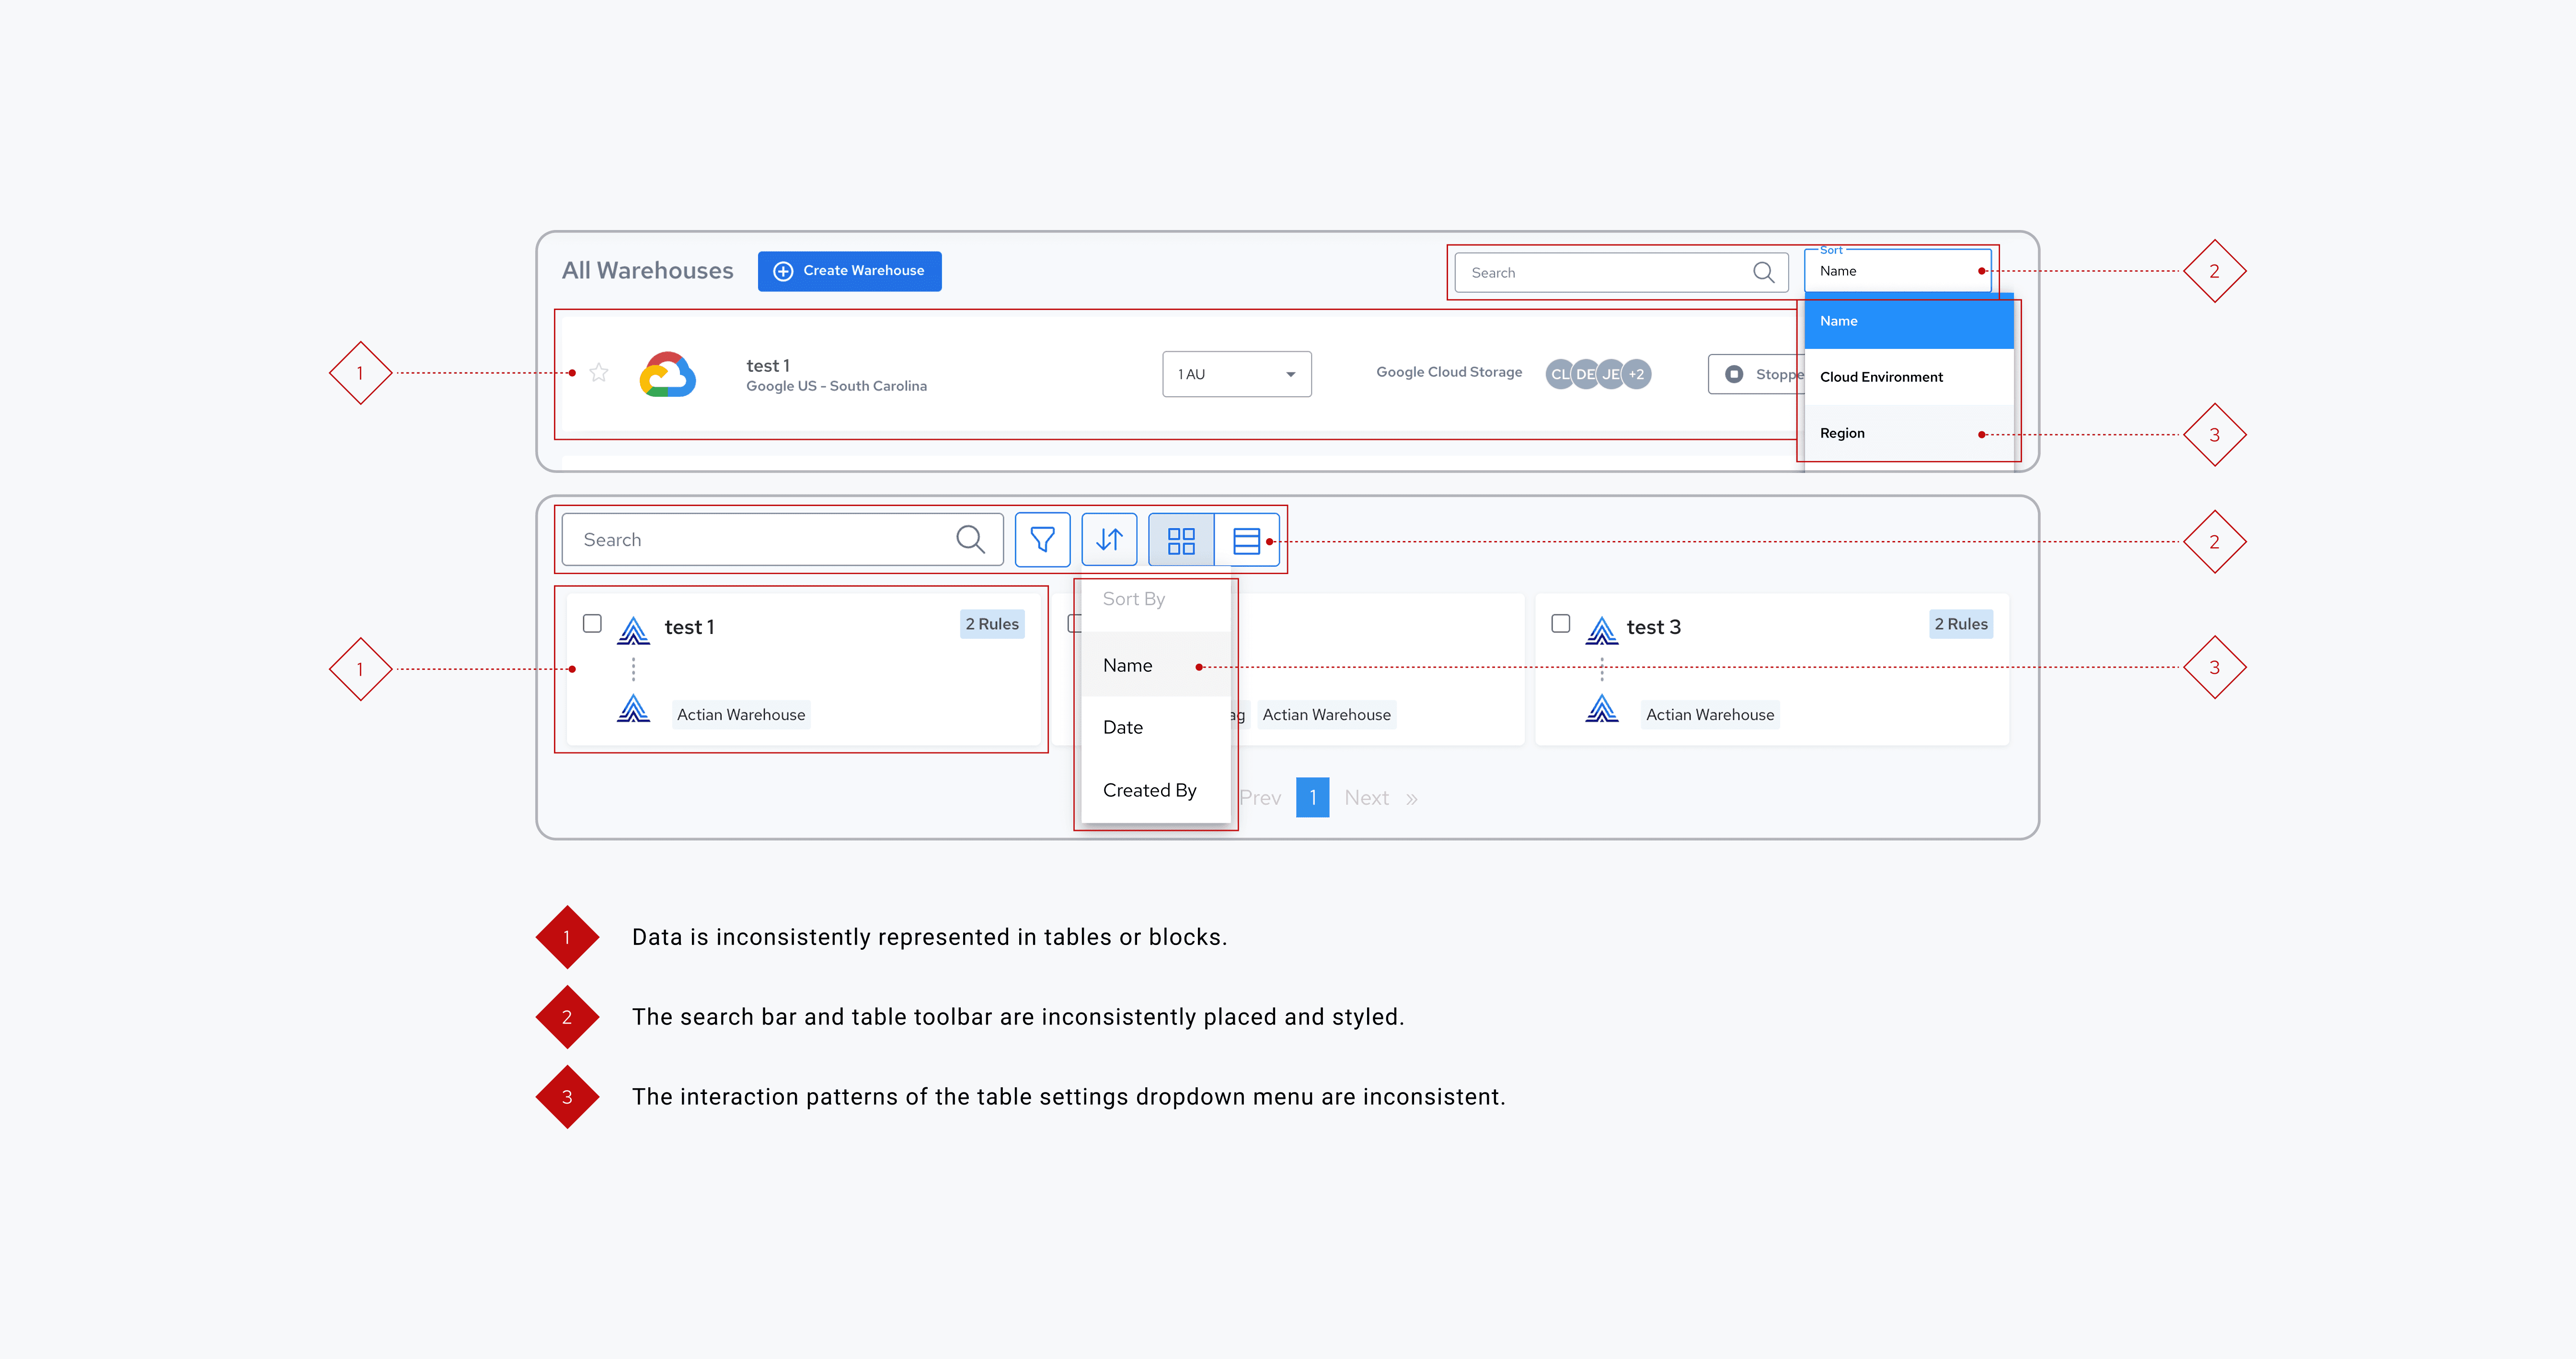Click the Google Cloud logo icon

coord(668,375)
